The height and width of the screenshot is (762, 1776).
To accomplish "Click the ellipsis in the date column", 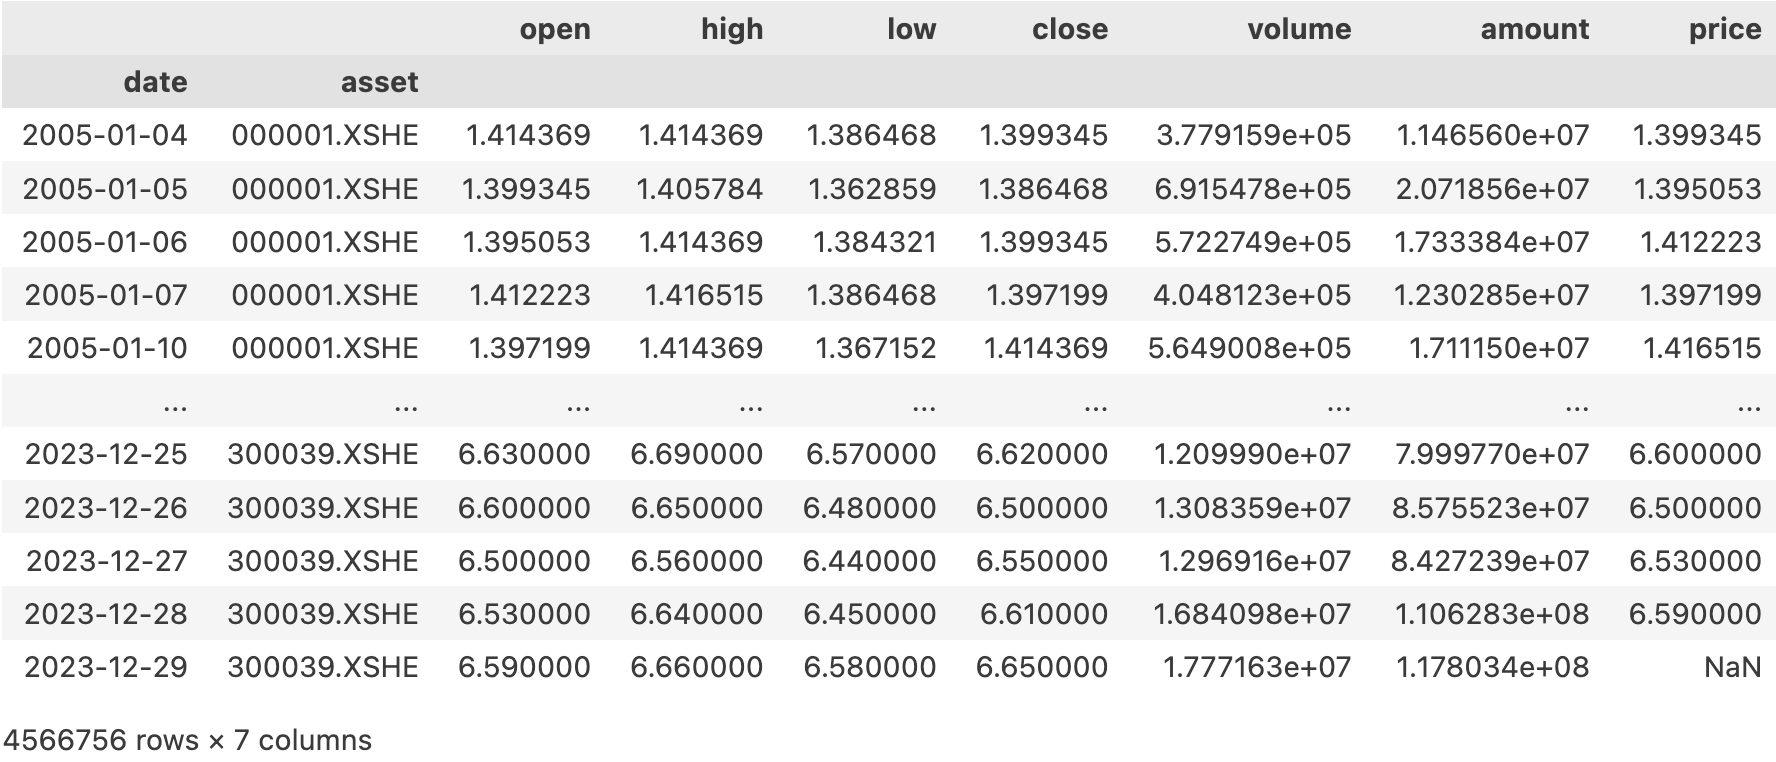I will pos(174,403).
